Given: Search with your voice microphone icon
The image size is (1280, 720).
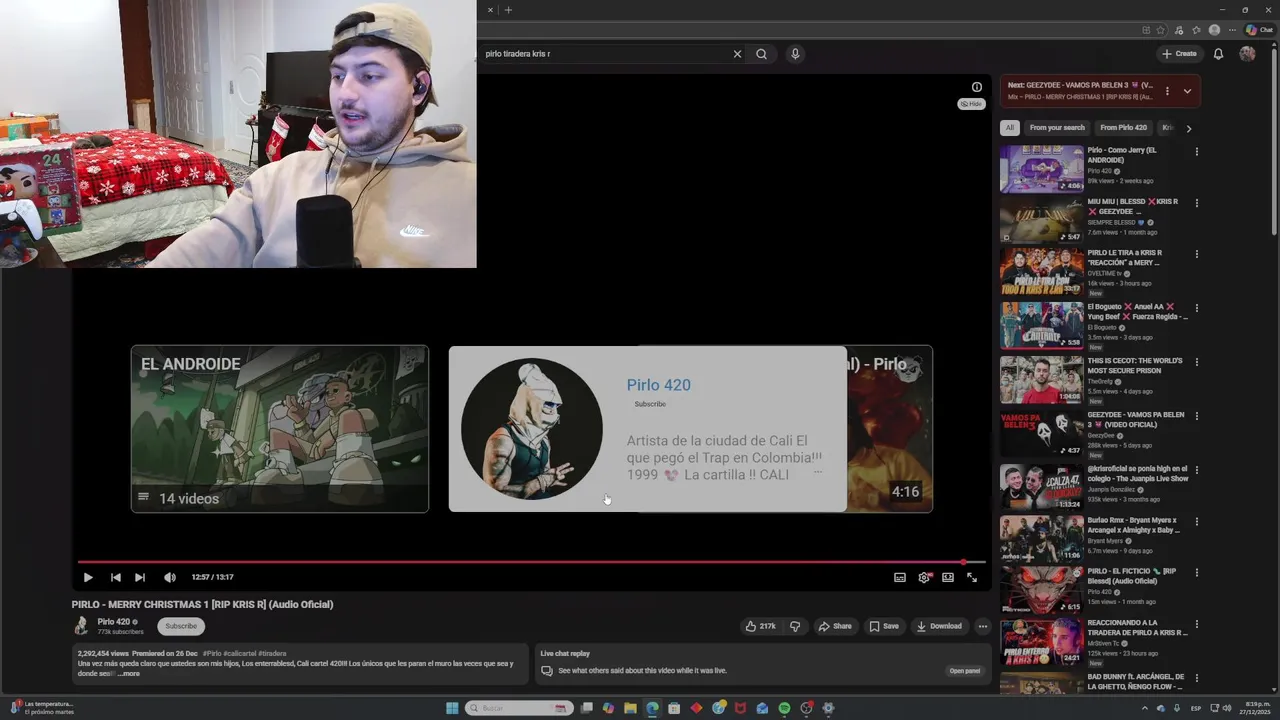Looking at the screenshot, I should point(795,54).
